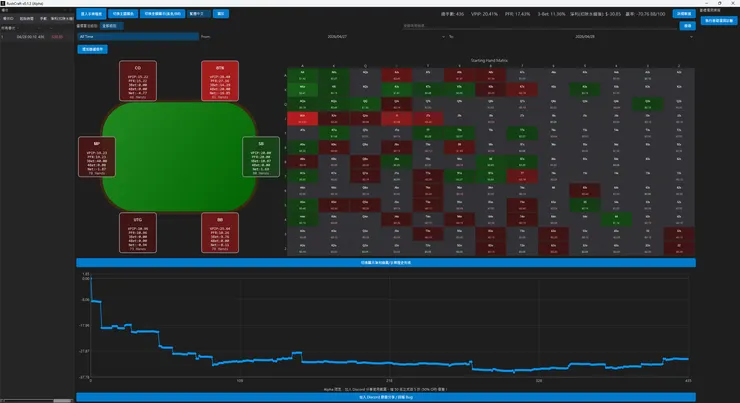The image size is (740, 403).
Task: Click the import hand file button
Action: point(91,14)
